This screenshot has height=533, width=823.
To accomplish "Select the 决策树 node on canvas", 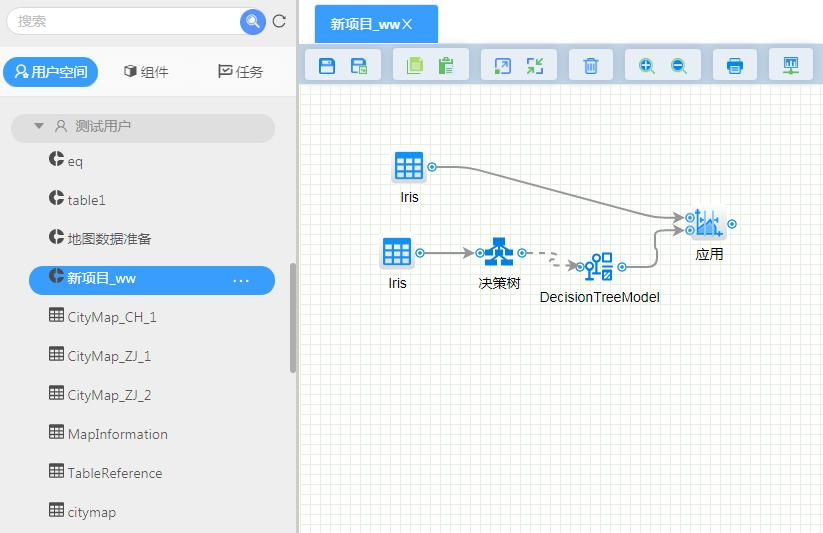I will click(x=498, y=253).
